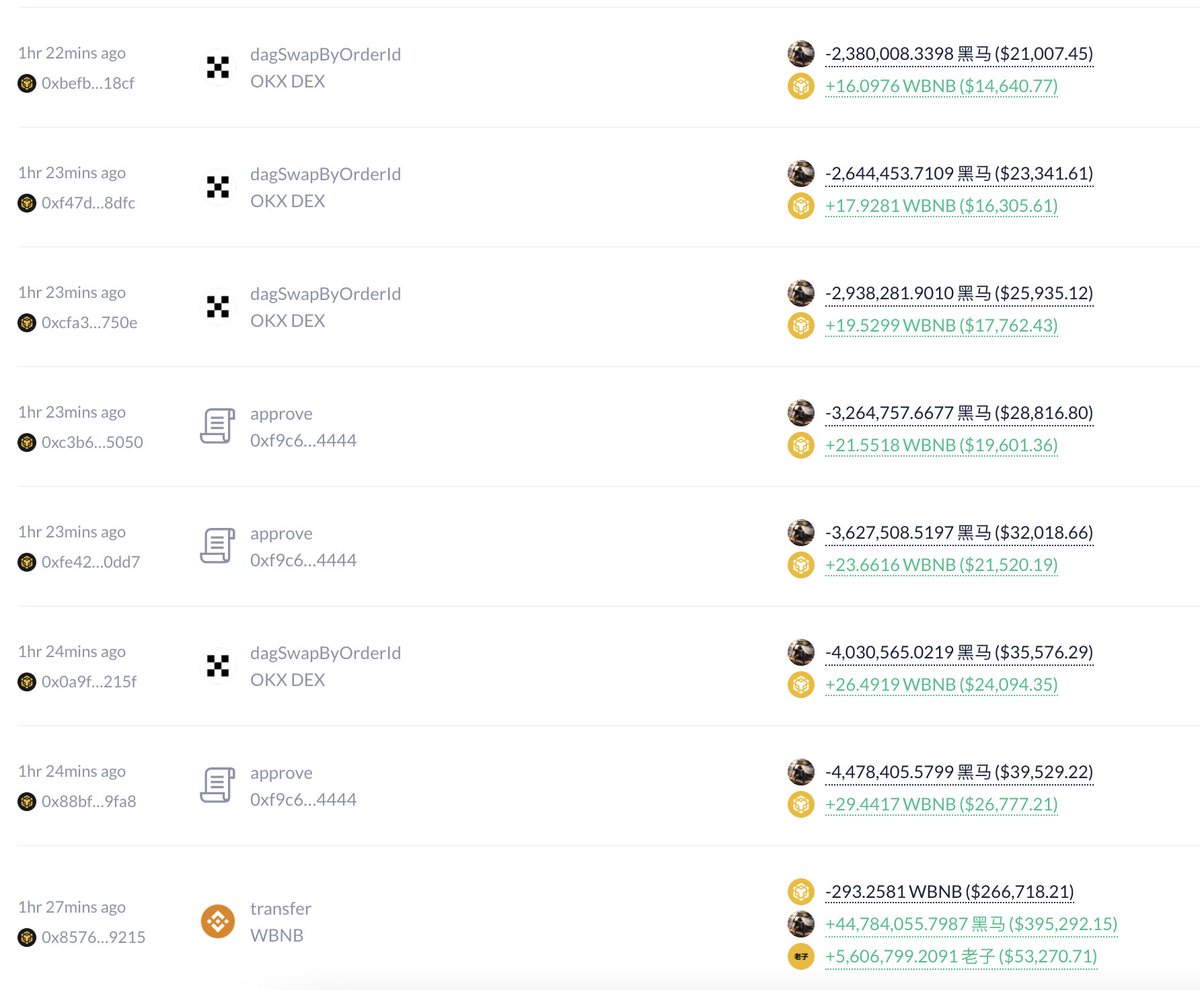Open transaction hash 0xbefb…18cf
The width and height of the screenshot is (1200, 990).
88,83
